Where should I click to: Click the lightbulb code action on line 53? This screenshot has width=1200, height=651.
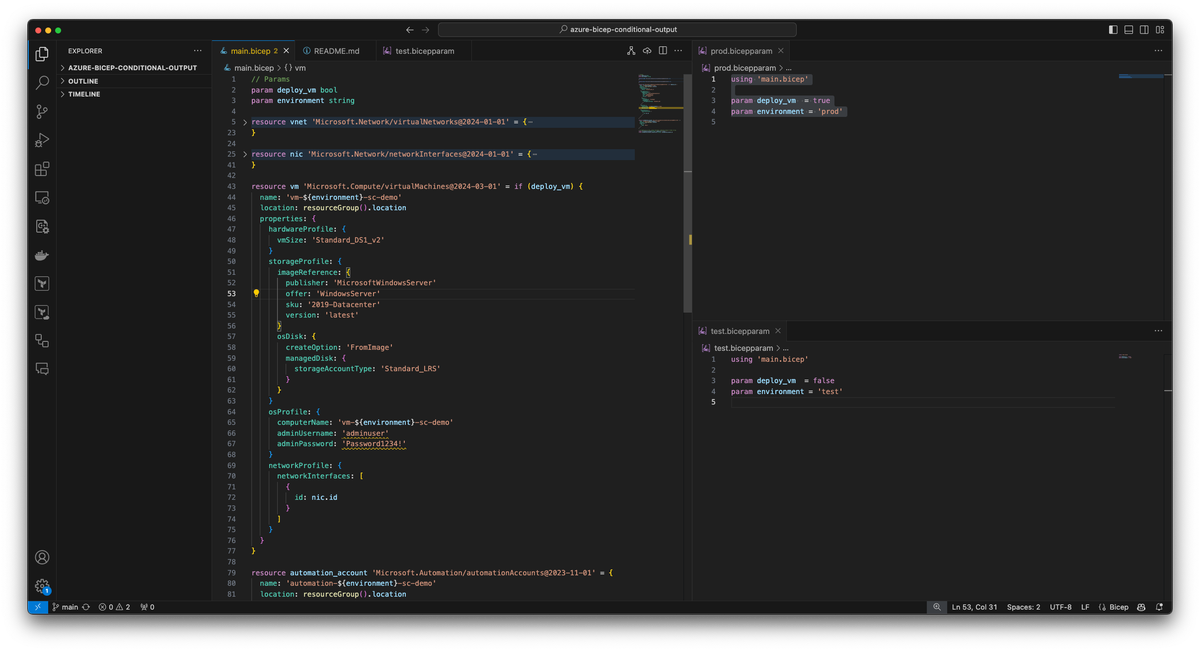tap(256, 294)
